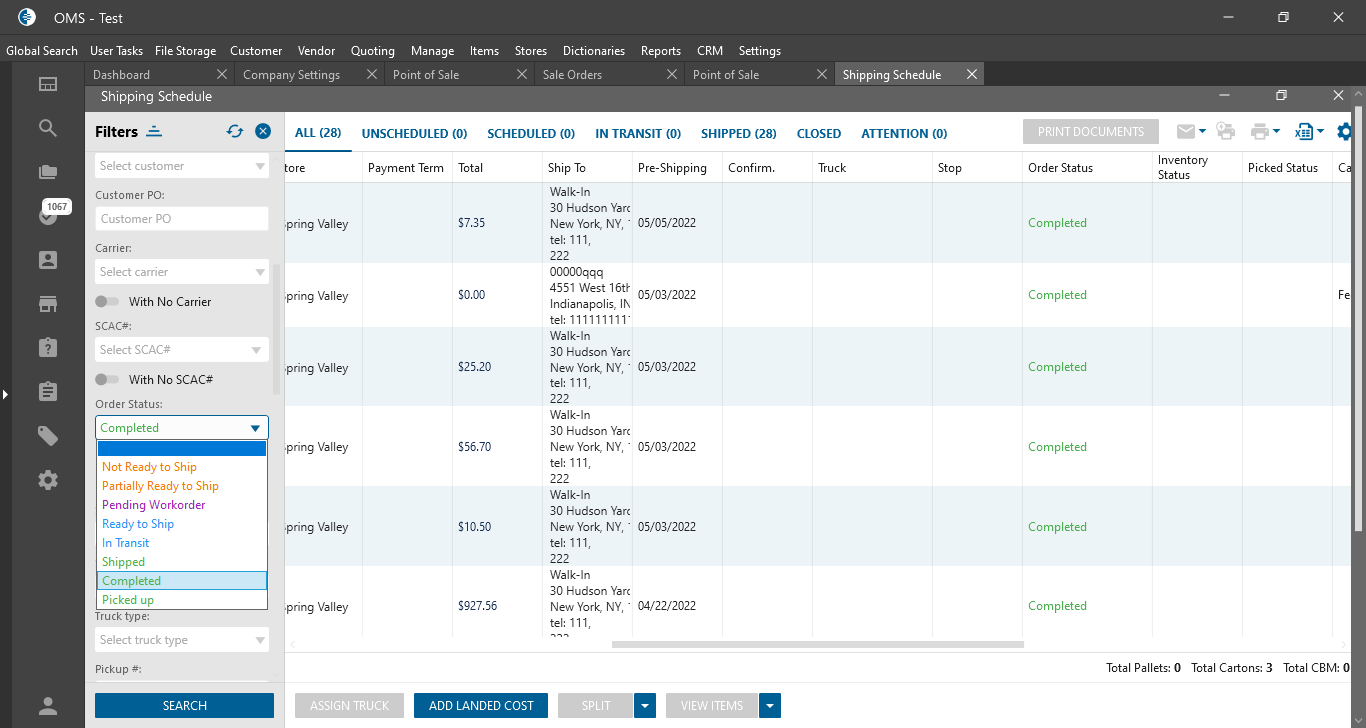Open grid settings via the blue gear icon

point(1345,131)
